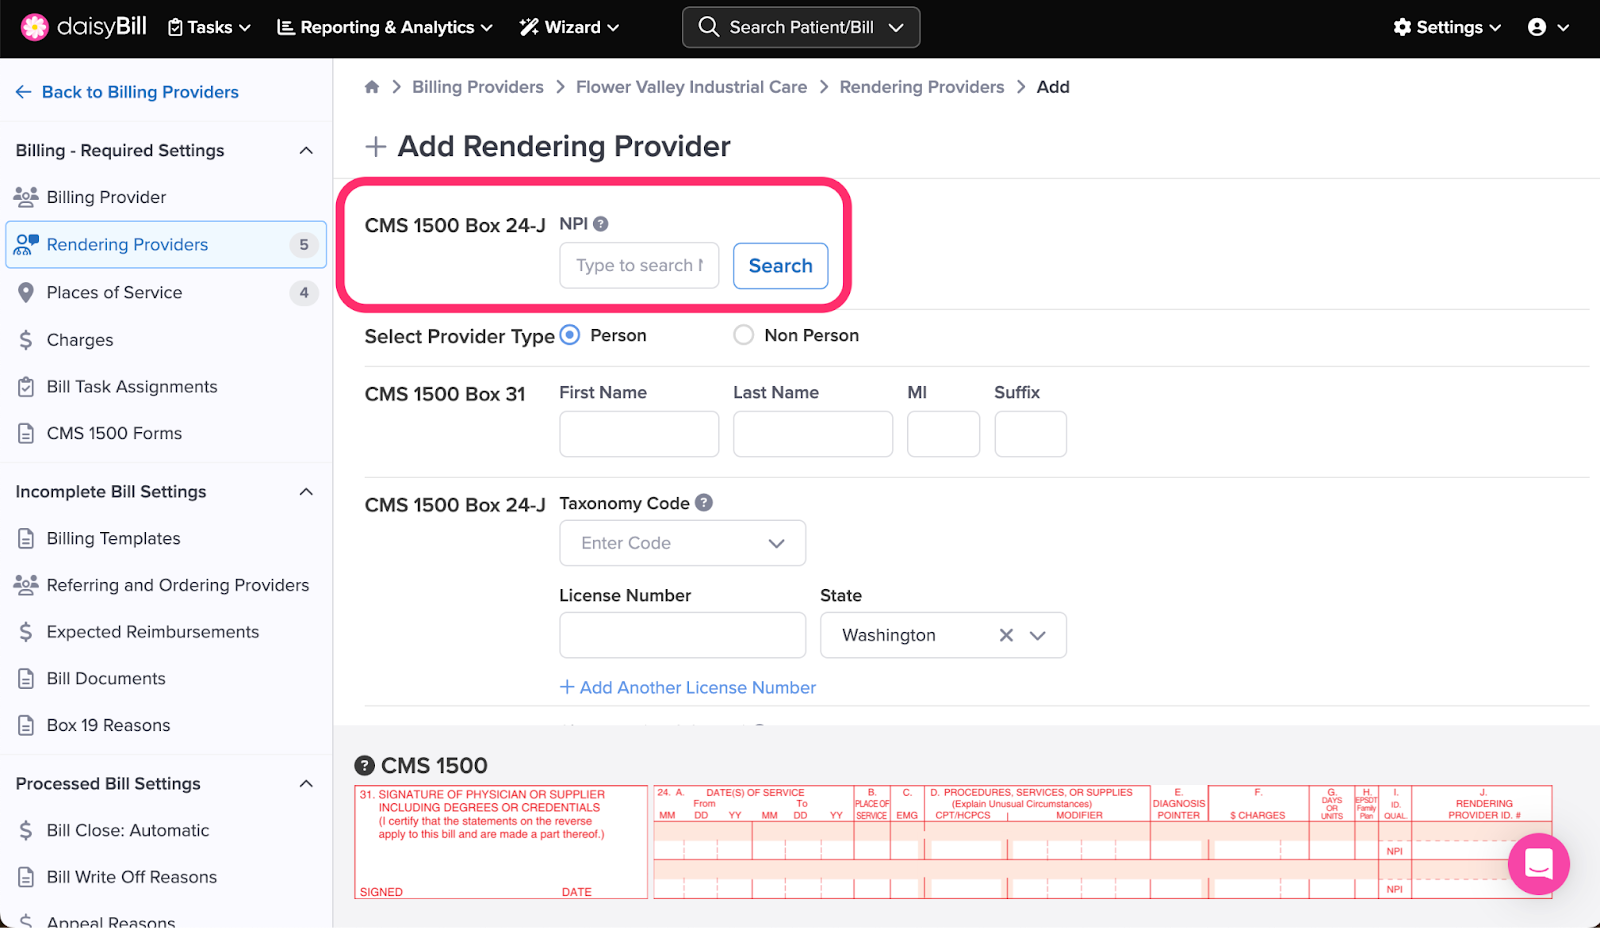The height and width of the screenshot is (928, 1600).
Task: Click the MI field
Action: pos(943,434)
